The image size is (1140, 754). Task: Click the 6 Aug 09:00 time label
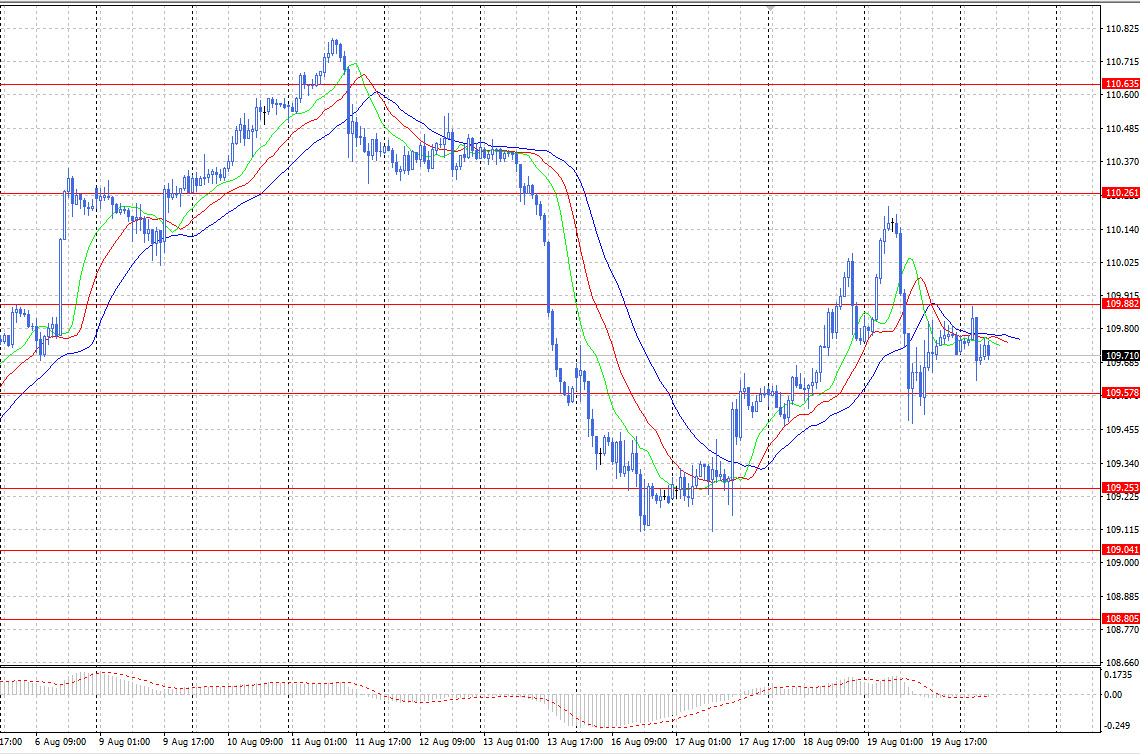pos(60,742)
